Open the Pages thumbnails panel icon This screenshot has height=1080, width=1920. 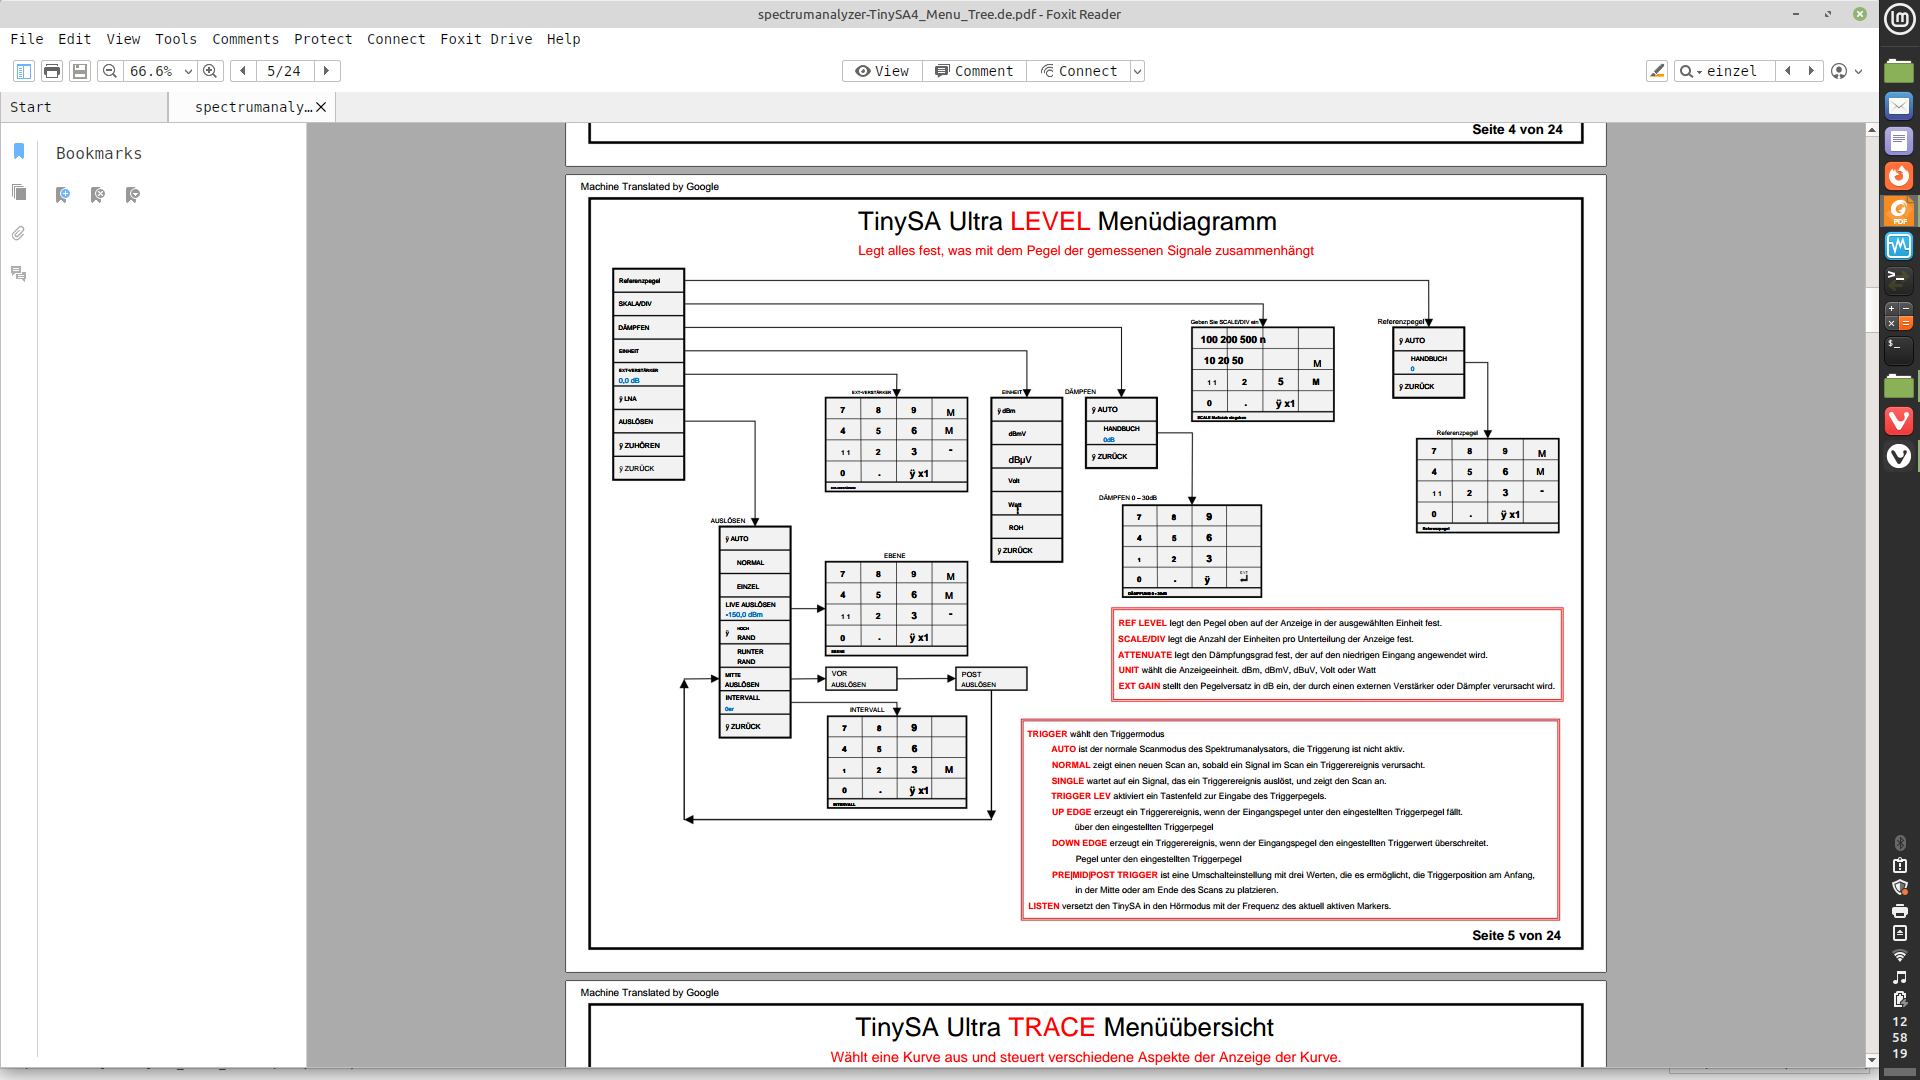pos(19,192)
